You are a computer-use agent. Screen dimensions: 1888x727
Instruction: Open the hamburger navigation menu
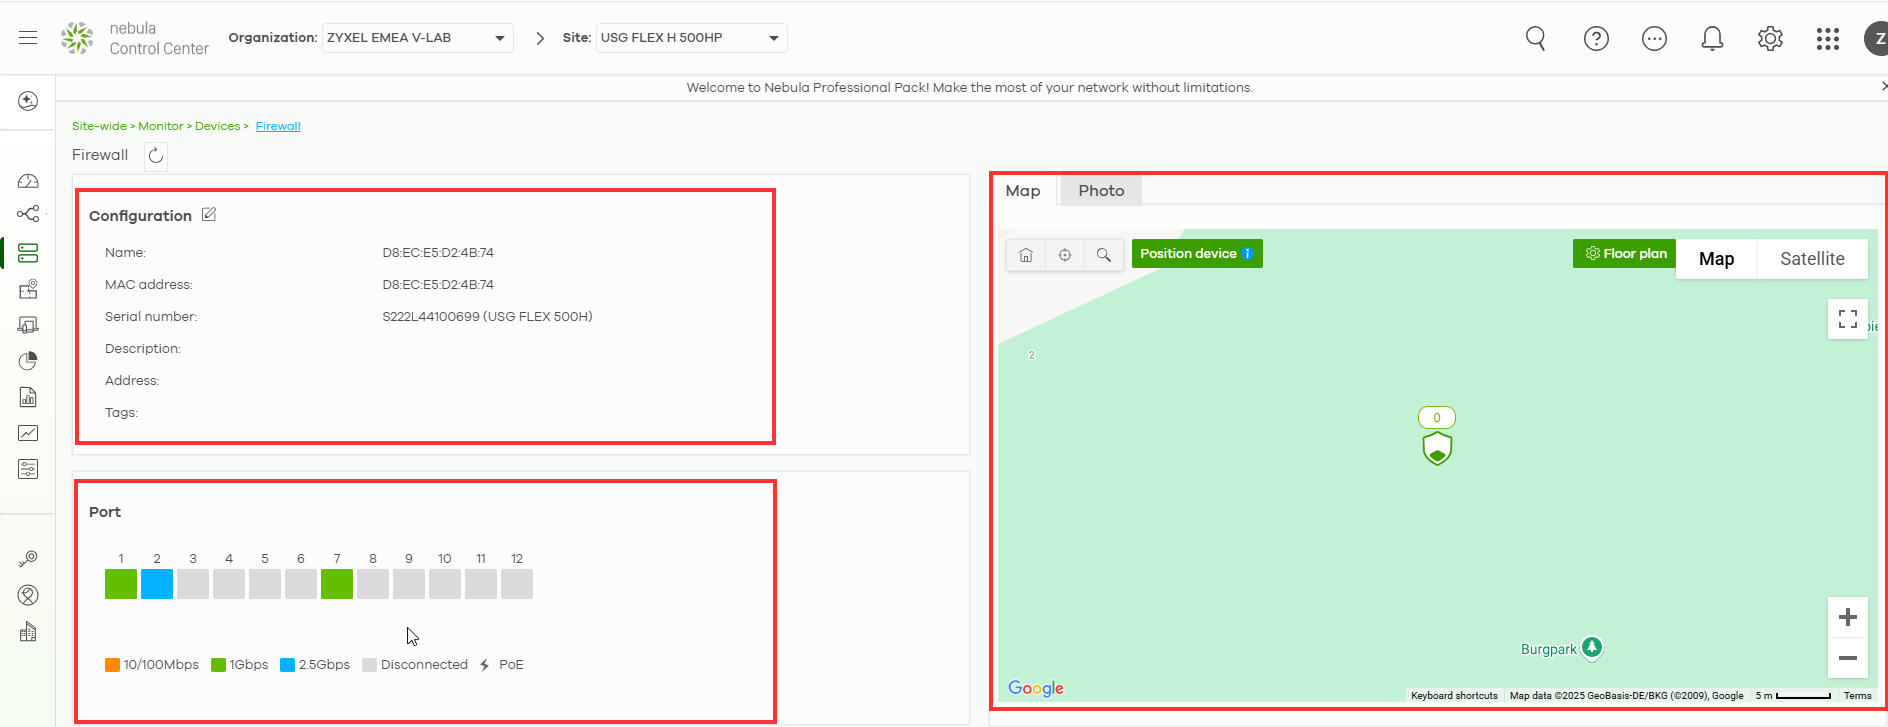pyautogui.click(x=28, y=38)
